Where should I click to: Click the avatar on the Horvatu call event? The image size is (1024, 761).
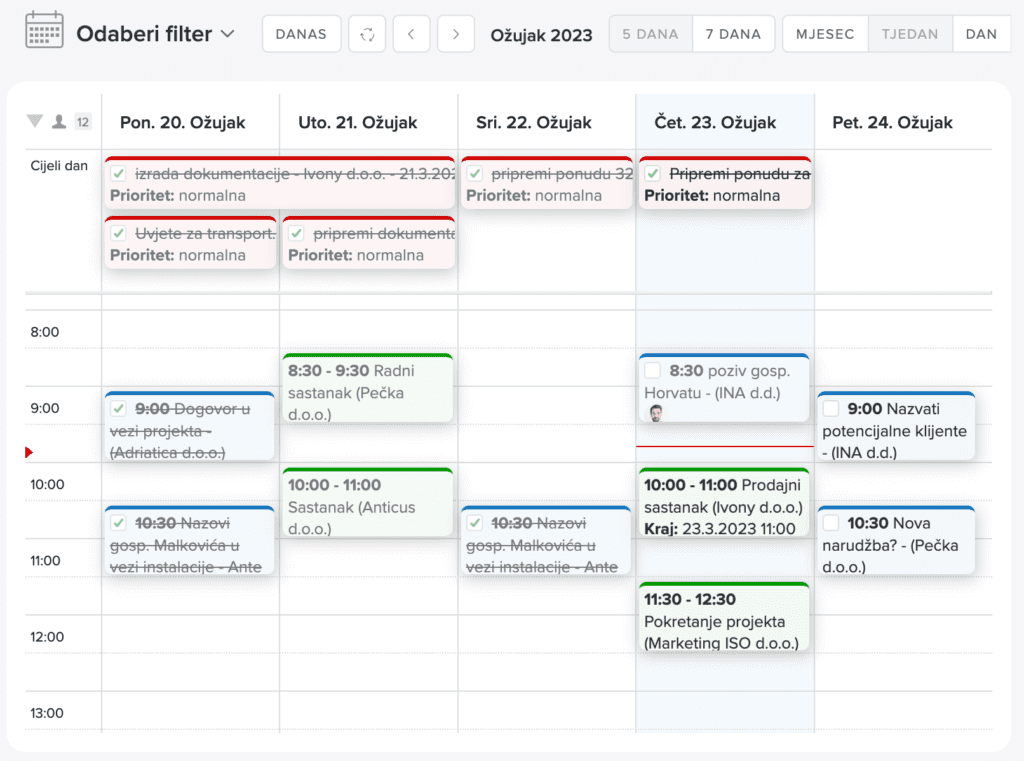[x=654, y=413]
